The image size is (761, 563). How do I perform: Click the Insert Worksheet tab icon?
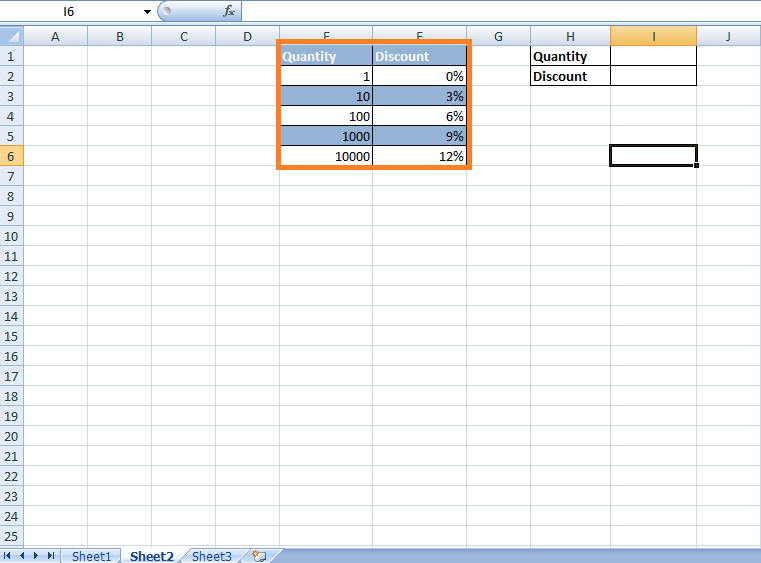[258, 556]
